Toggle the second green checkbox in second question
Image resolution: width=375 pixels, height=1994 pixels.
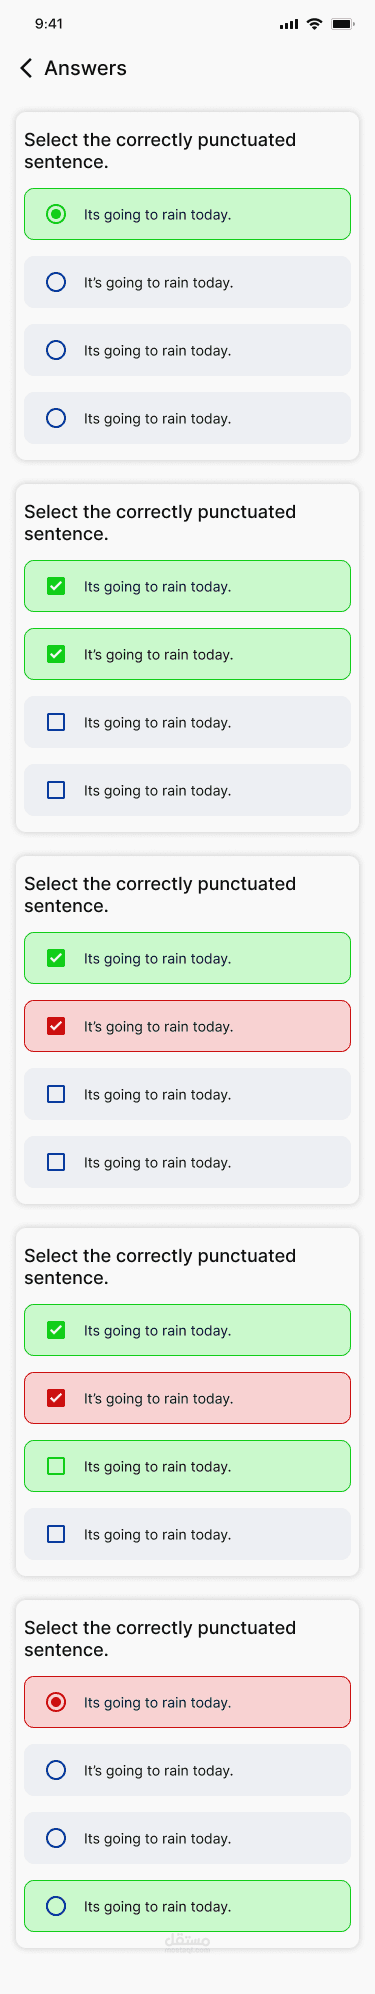pyautogui.click(x=56, y=654)
